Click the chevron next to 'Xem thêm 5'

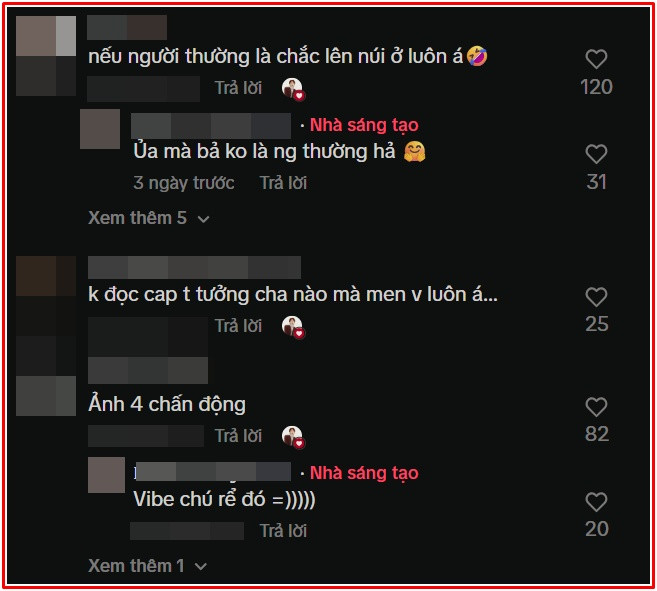[x=204, y=219]
